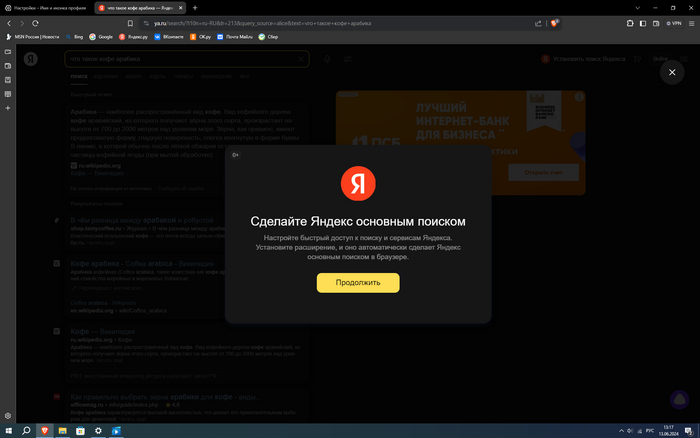700x438 pixels.
Task: Open the Google bookmark
Action: 101,37
